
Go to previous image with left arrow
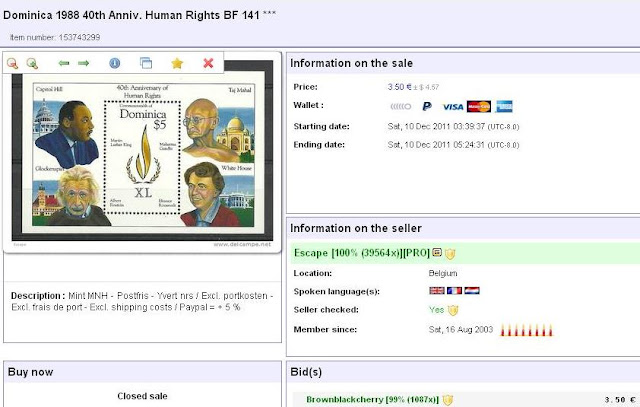[x=64, y=63]
